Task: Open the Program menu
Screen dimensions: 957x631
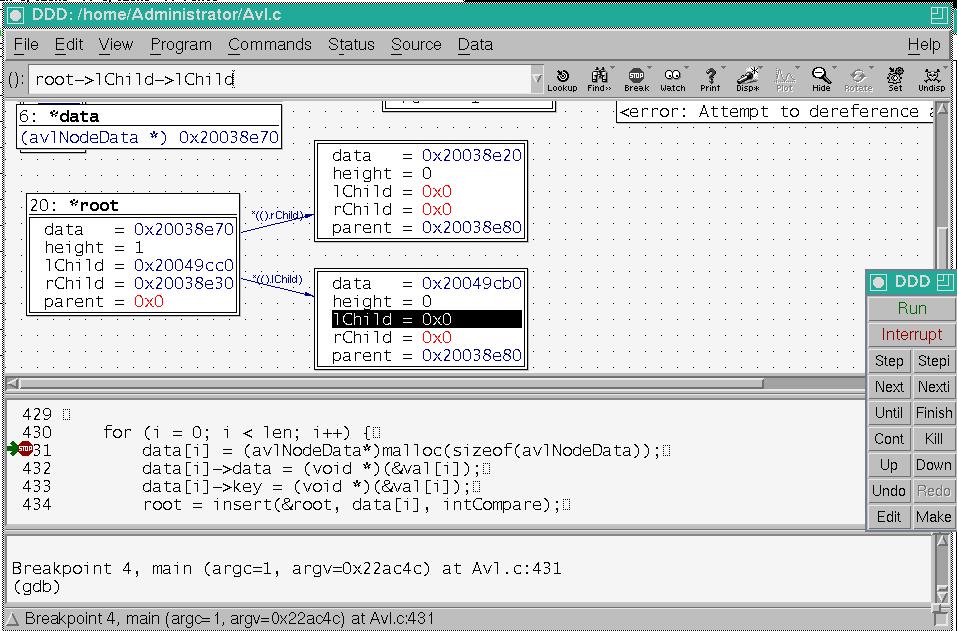Action: pos(181,45)
